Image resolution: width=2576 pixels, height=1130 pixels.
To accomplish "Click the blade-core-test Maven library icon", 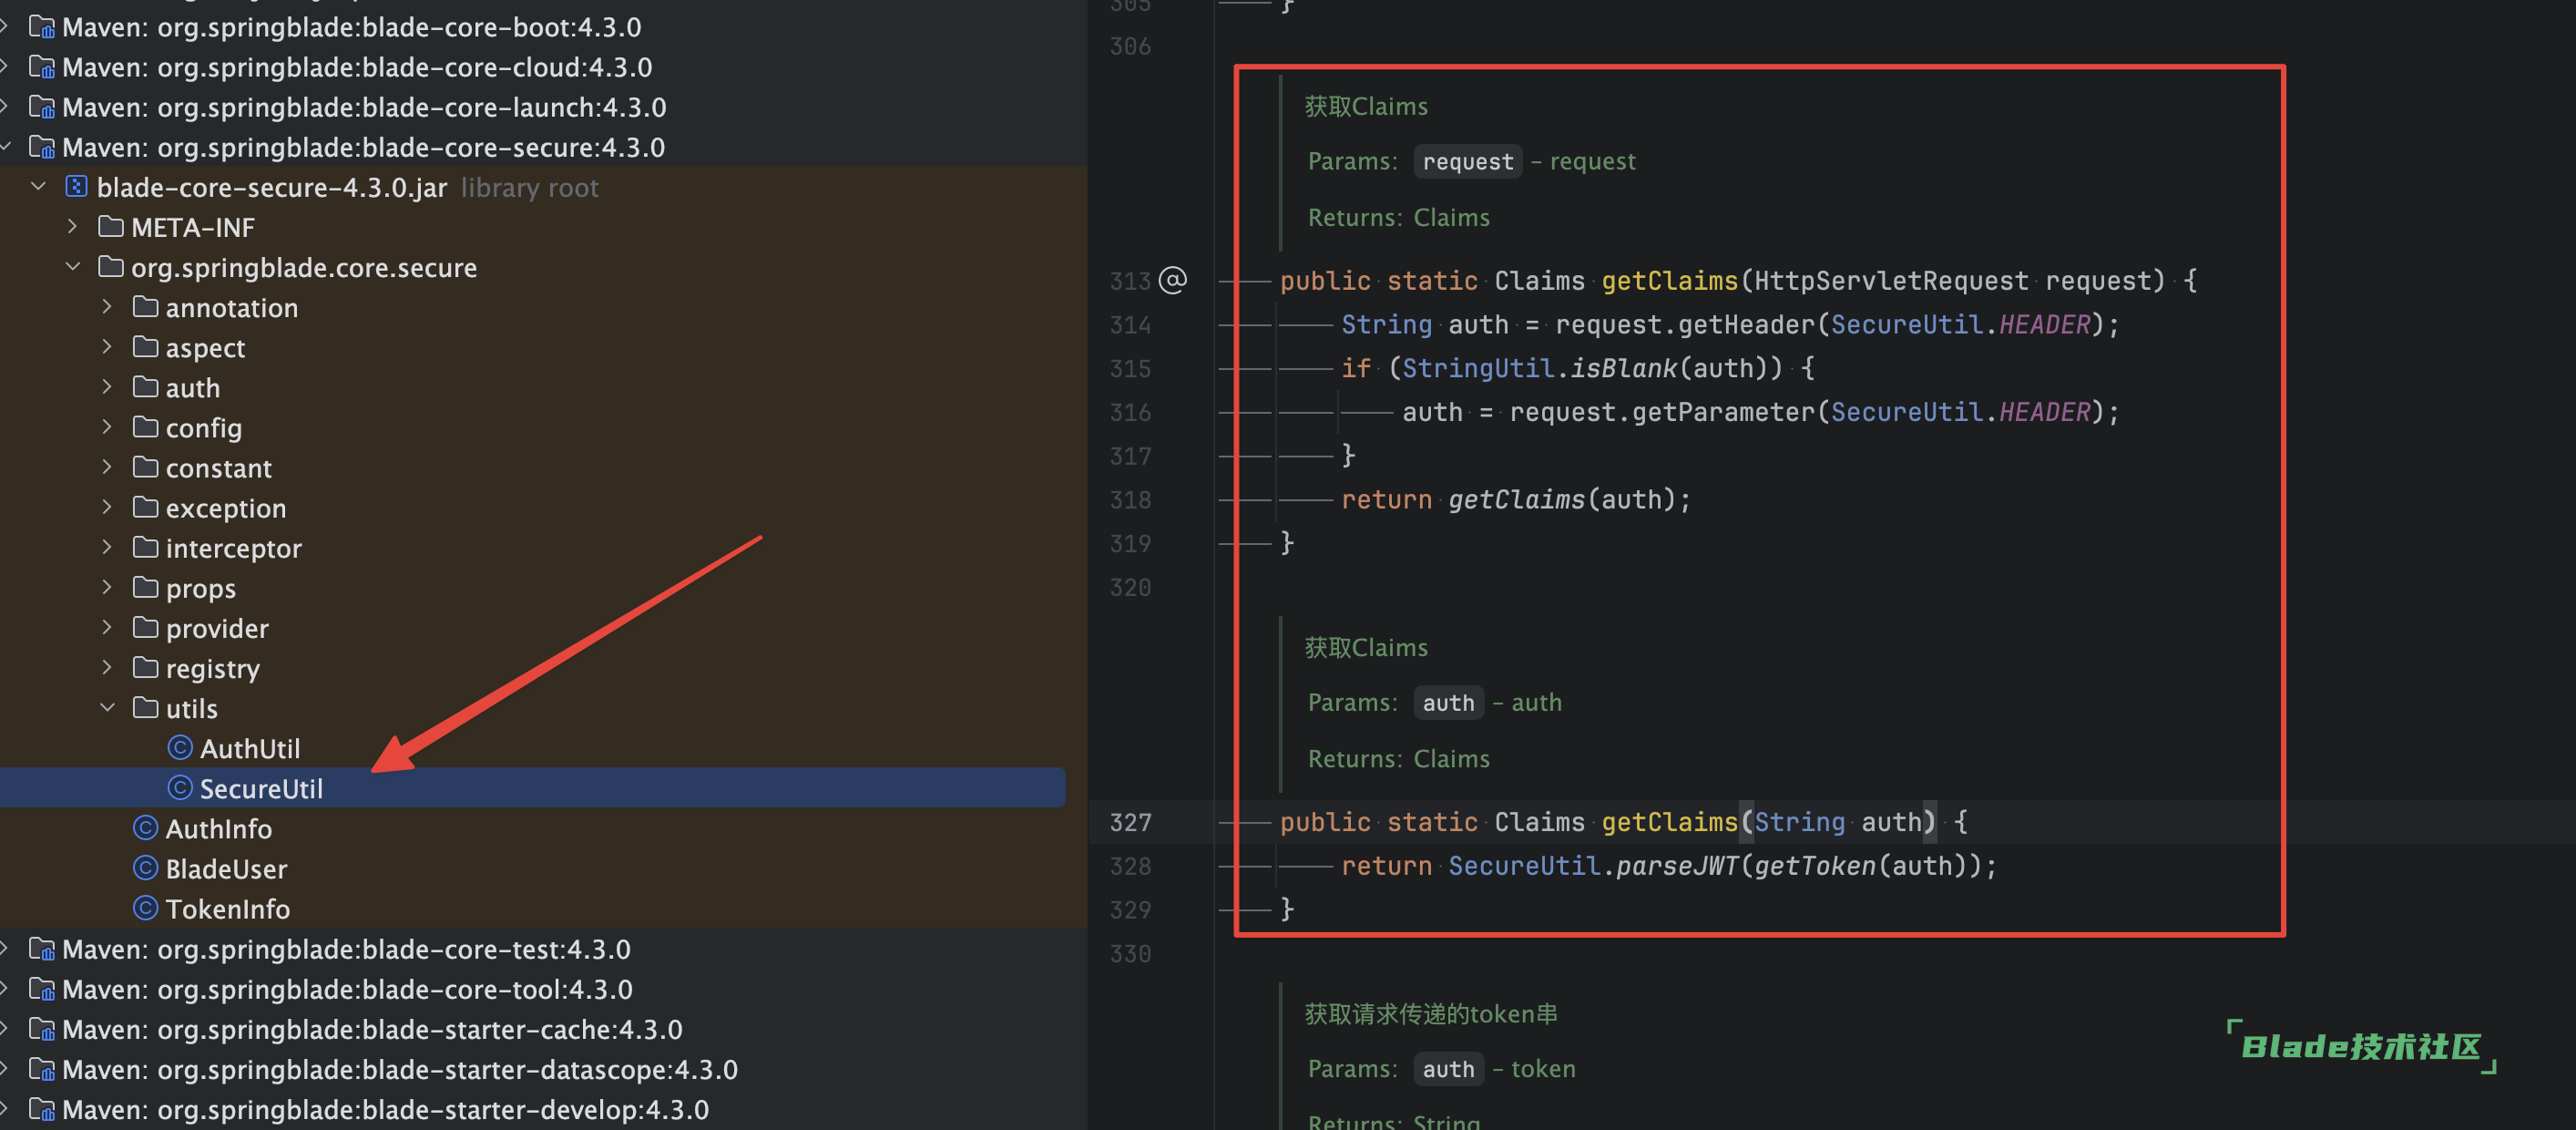I will click(42, 949).
